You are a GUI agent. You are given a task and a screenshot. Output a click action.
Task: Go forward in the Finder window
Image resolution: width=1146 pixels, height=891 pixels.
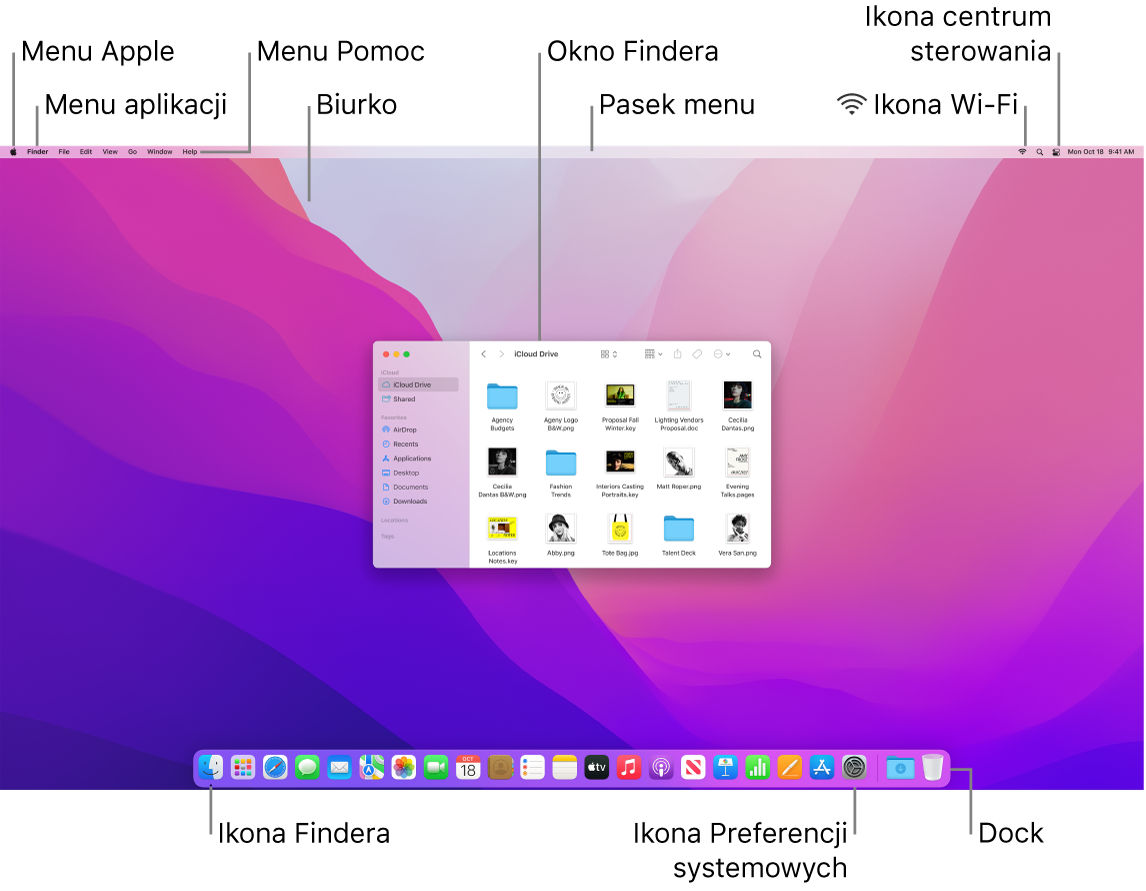coord(501,354)
